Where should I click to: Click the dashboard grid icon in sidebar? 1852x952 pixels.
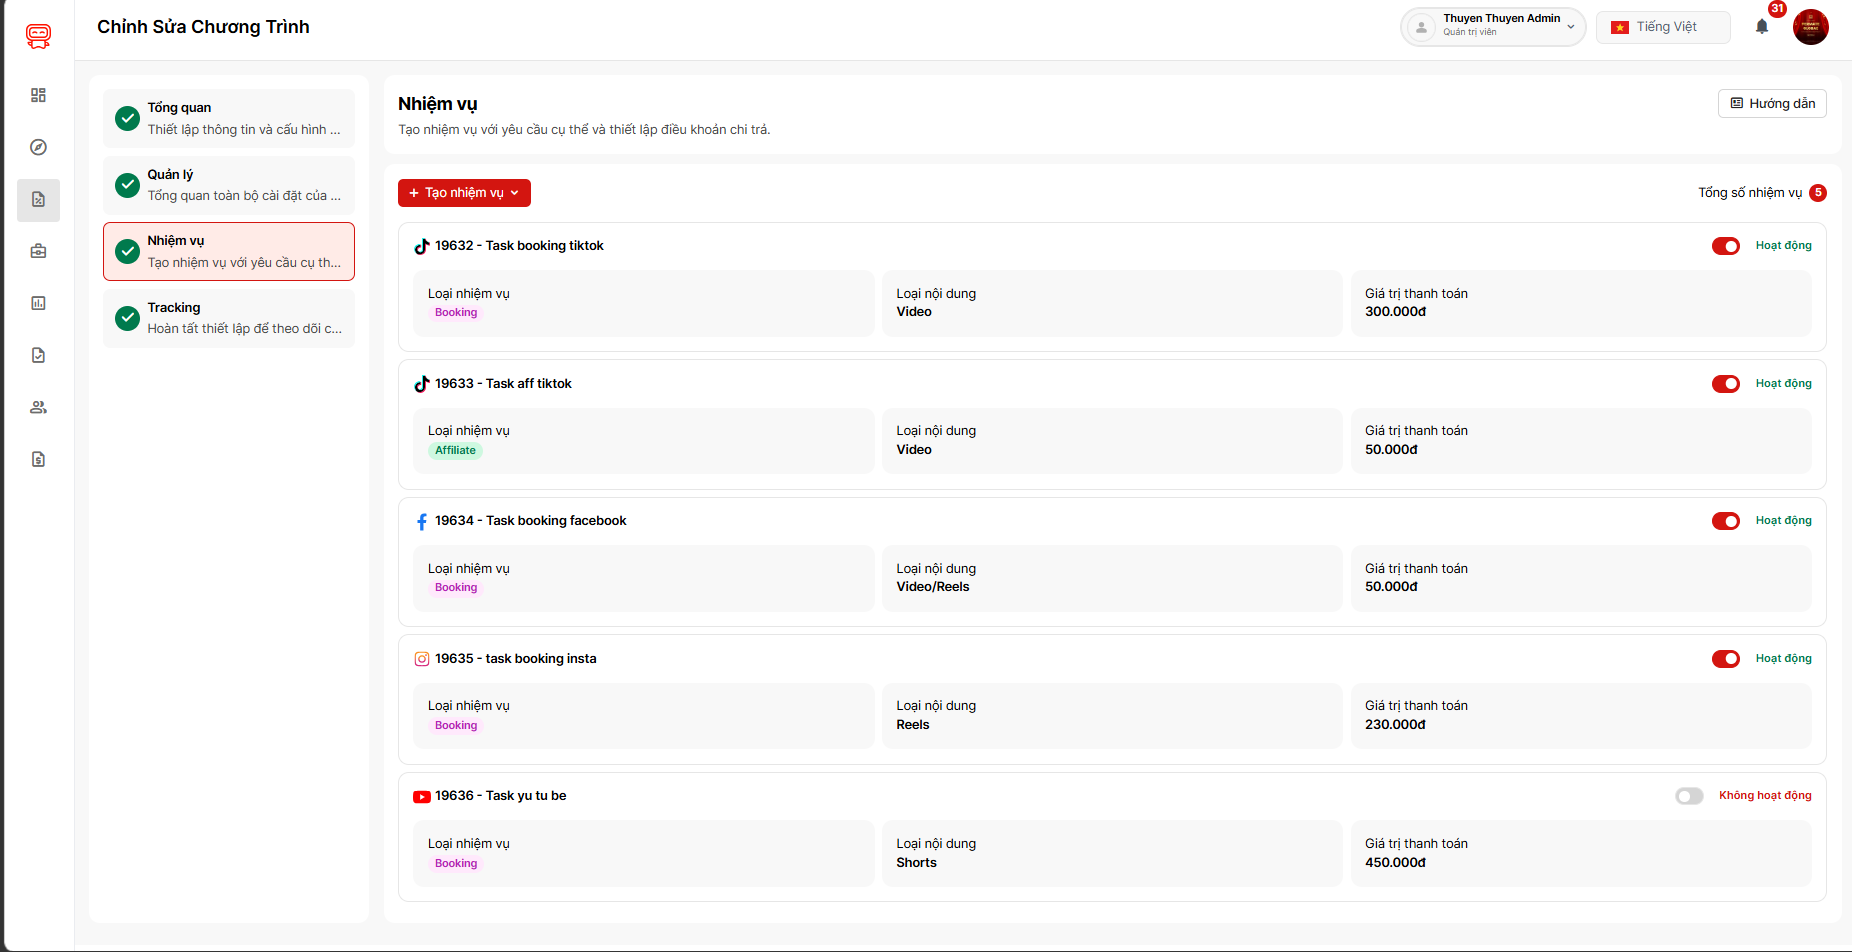coord(38,95)
